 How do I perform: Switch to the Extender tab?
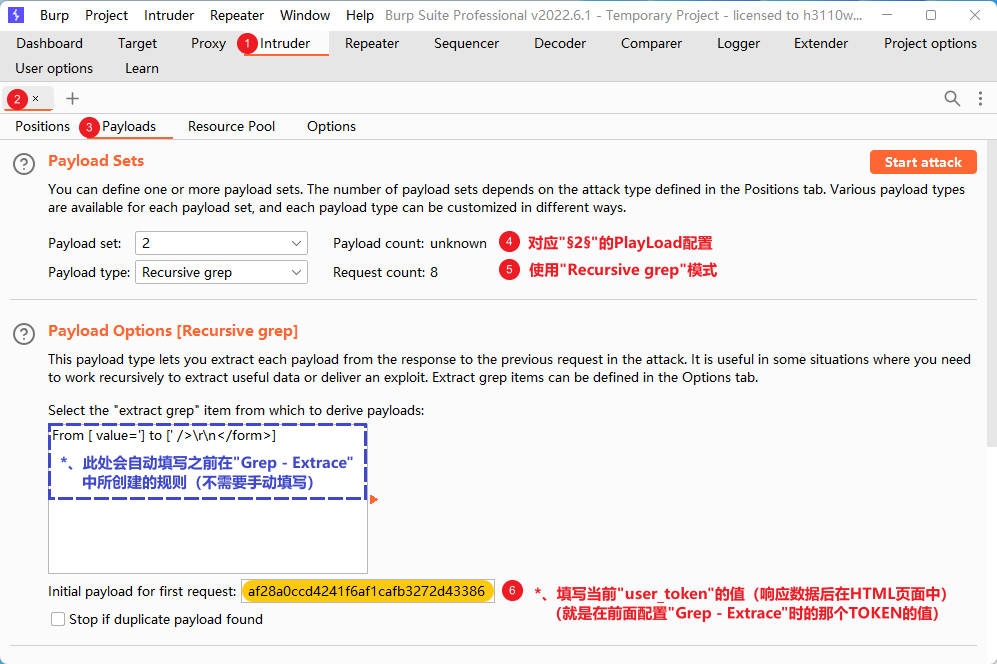pos(821,43)
